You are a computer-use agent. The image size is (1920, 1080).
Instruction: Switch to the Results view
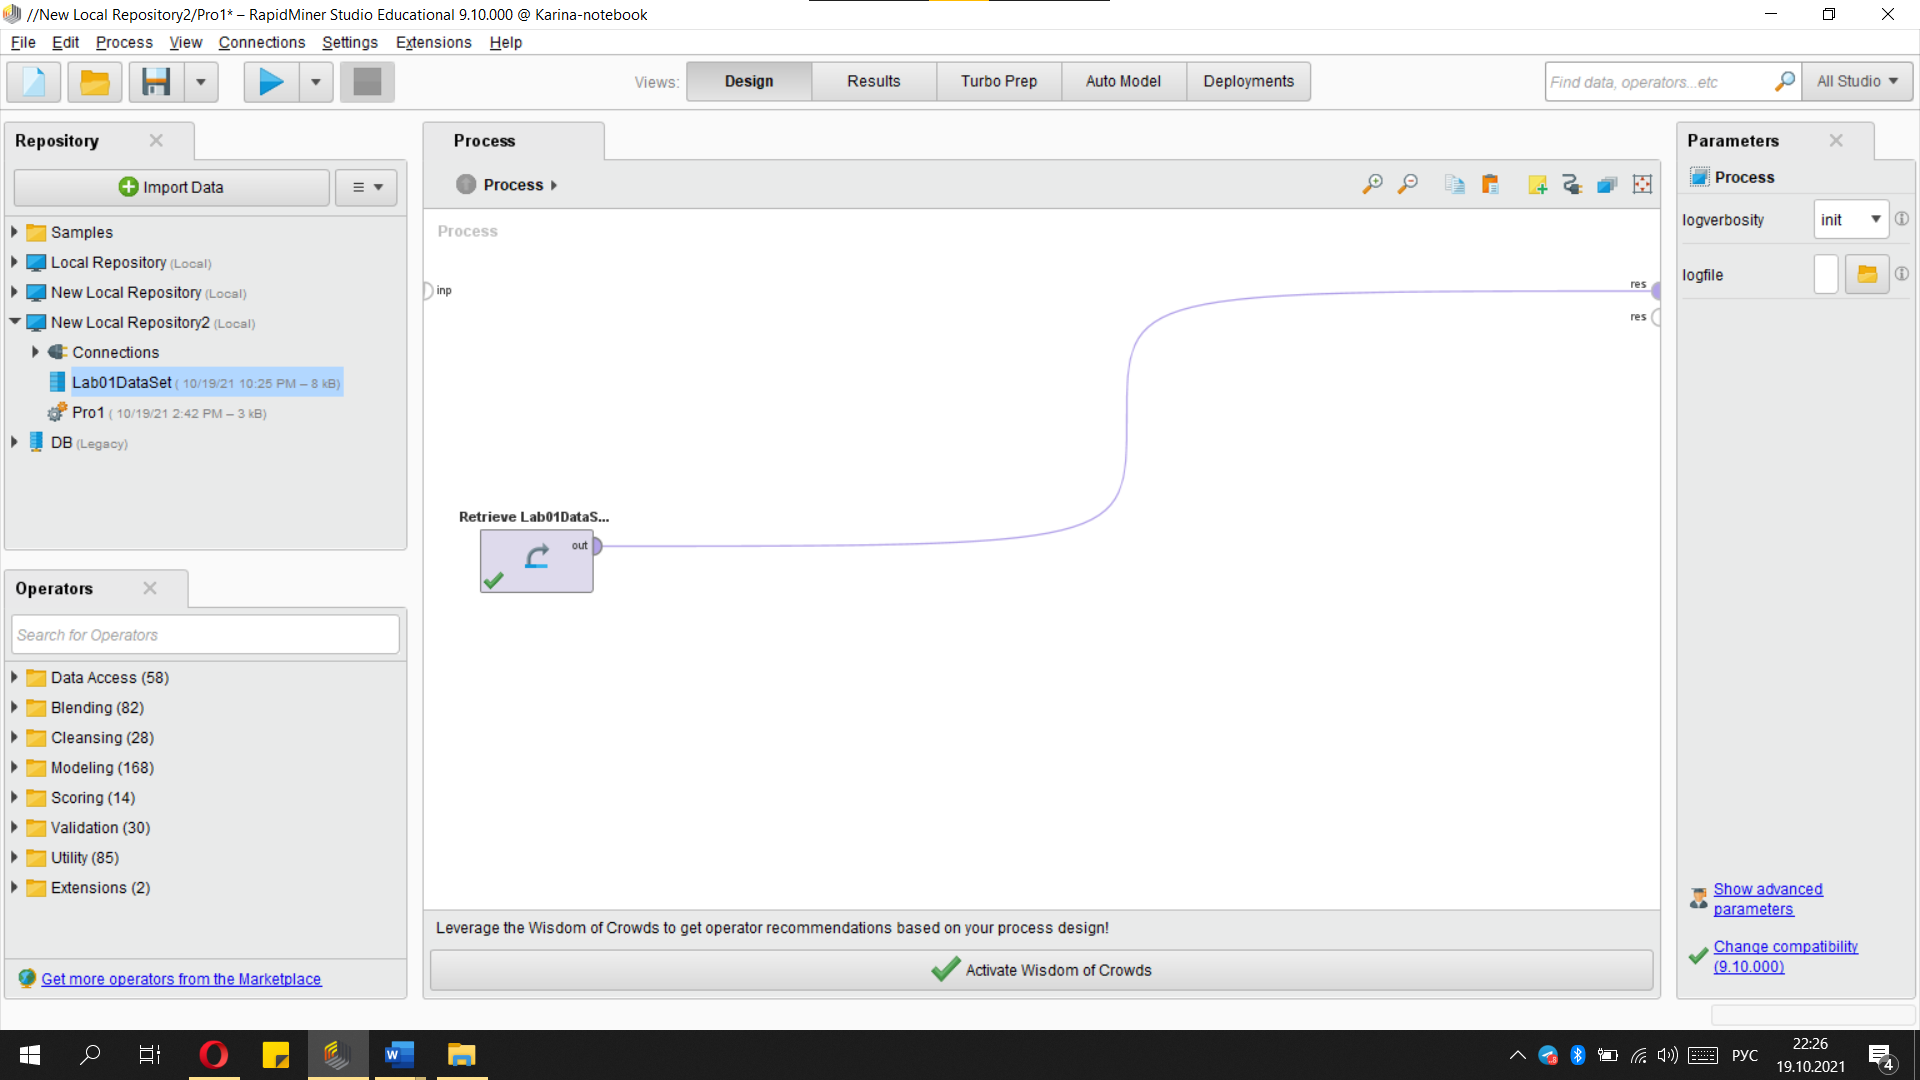(x=874, y=81)
